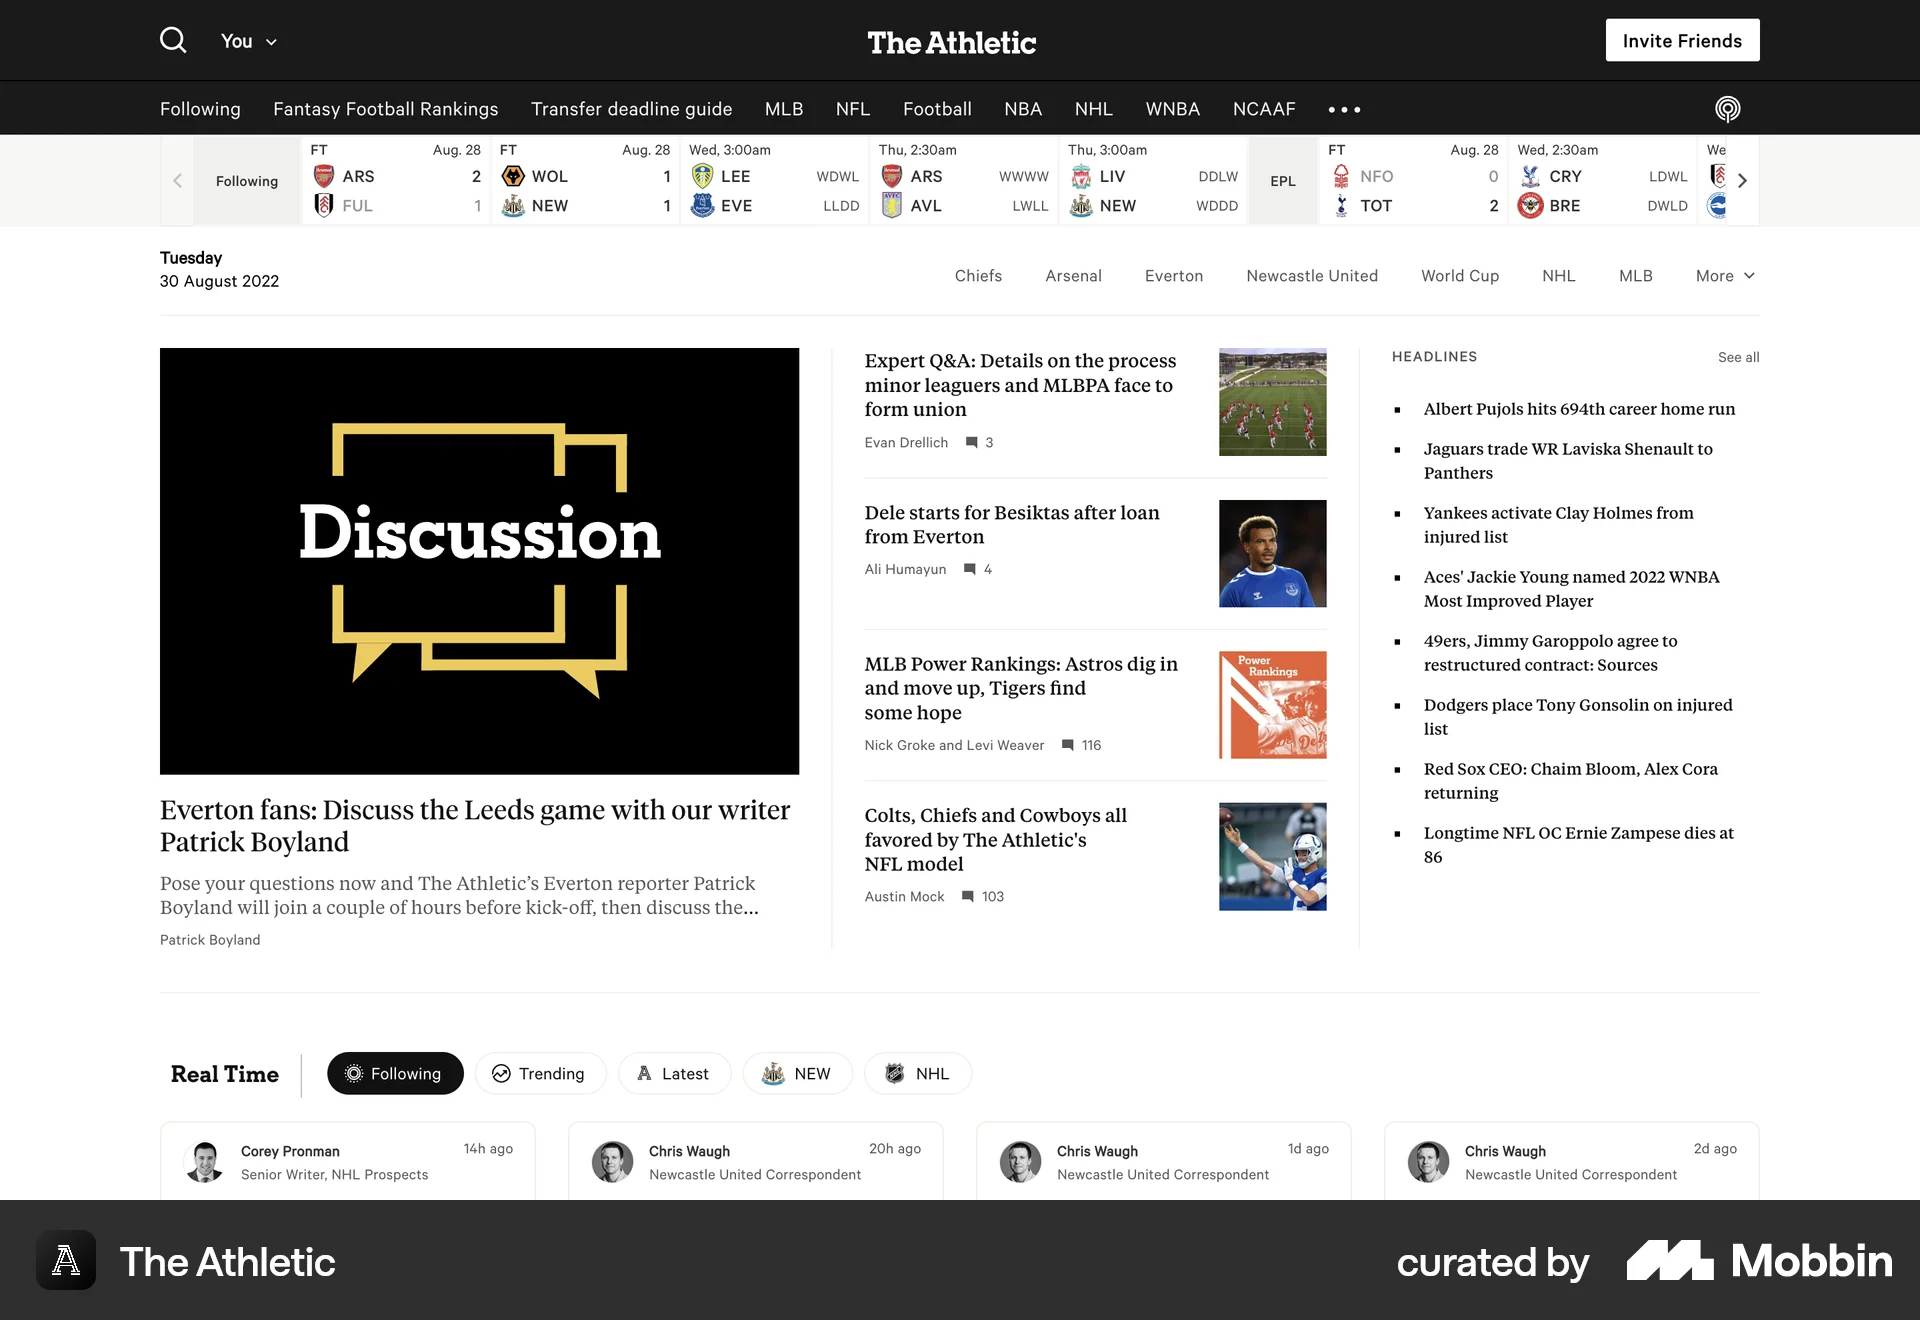Select the Newcastle crest icon on the NEW filter pill

772,1073
